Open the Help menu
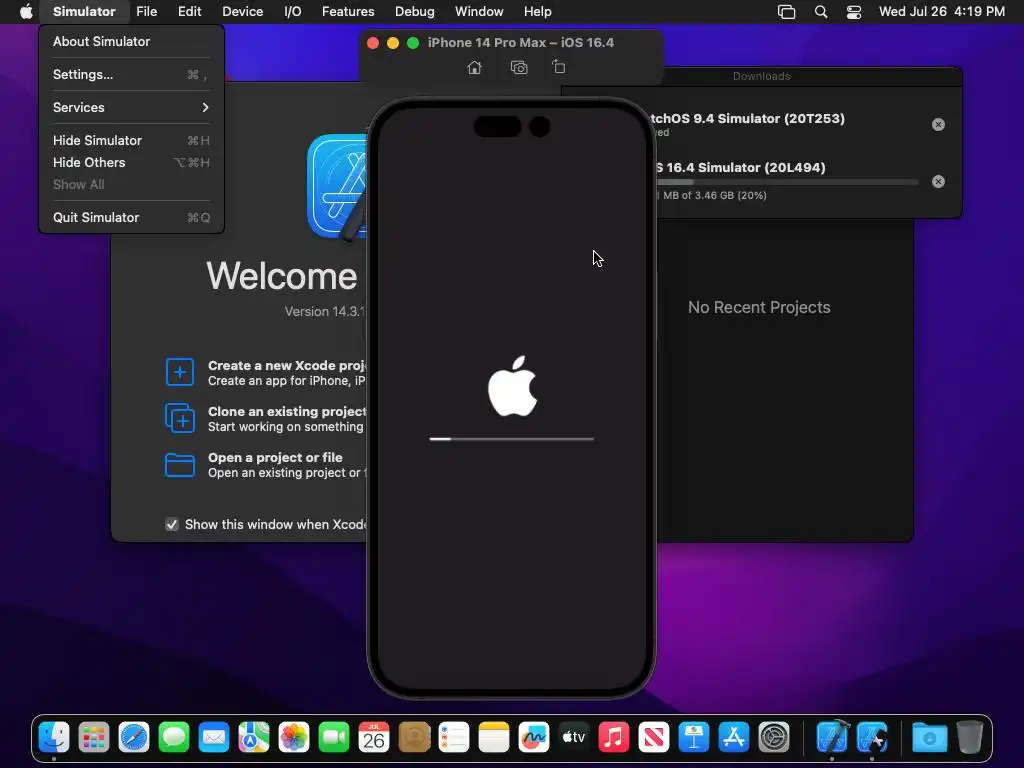The image size is (1024, 768). click(537, 12)
